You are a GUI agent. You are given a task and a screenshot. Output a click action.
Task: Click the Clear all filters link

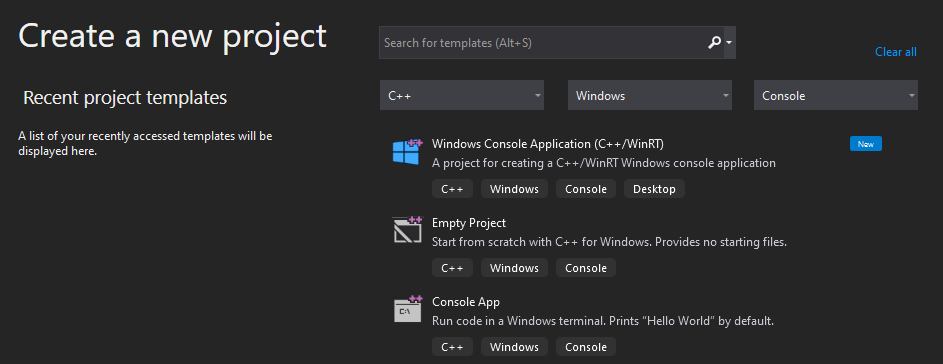(x=895, y=52)
